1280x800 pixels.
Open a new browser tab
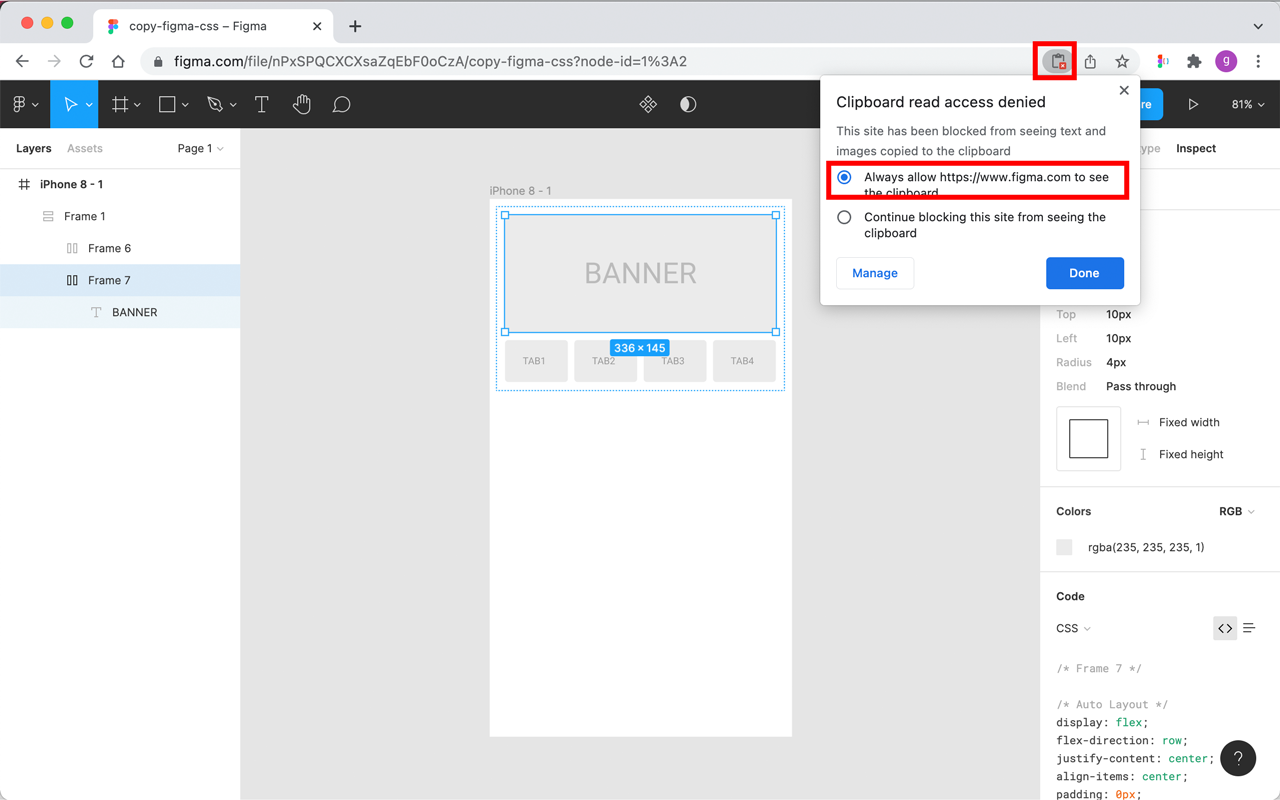(355, 26)
